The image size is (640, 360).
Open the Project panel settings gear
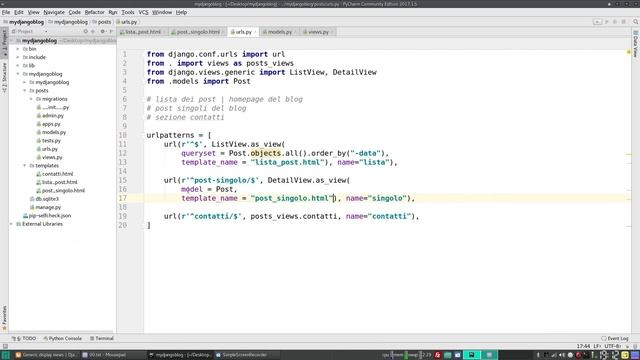(102, 31)
